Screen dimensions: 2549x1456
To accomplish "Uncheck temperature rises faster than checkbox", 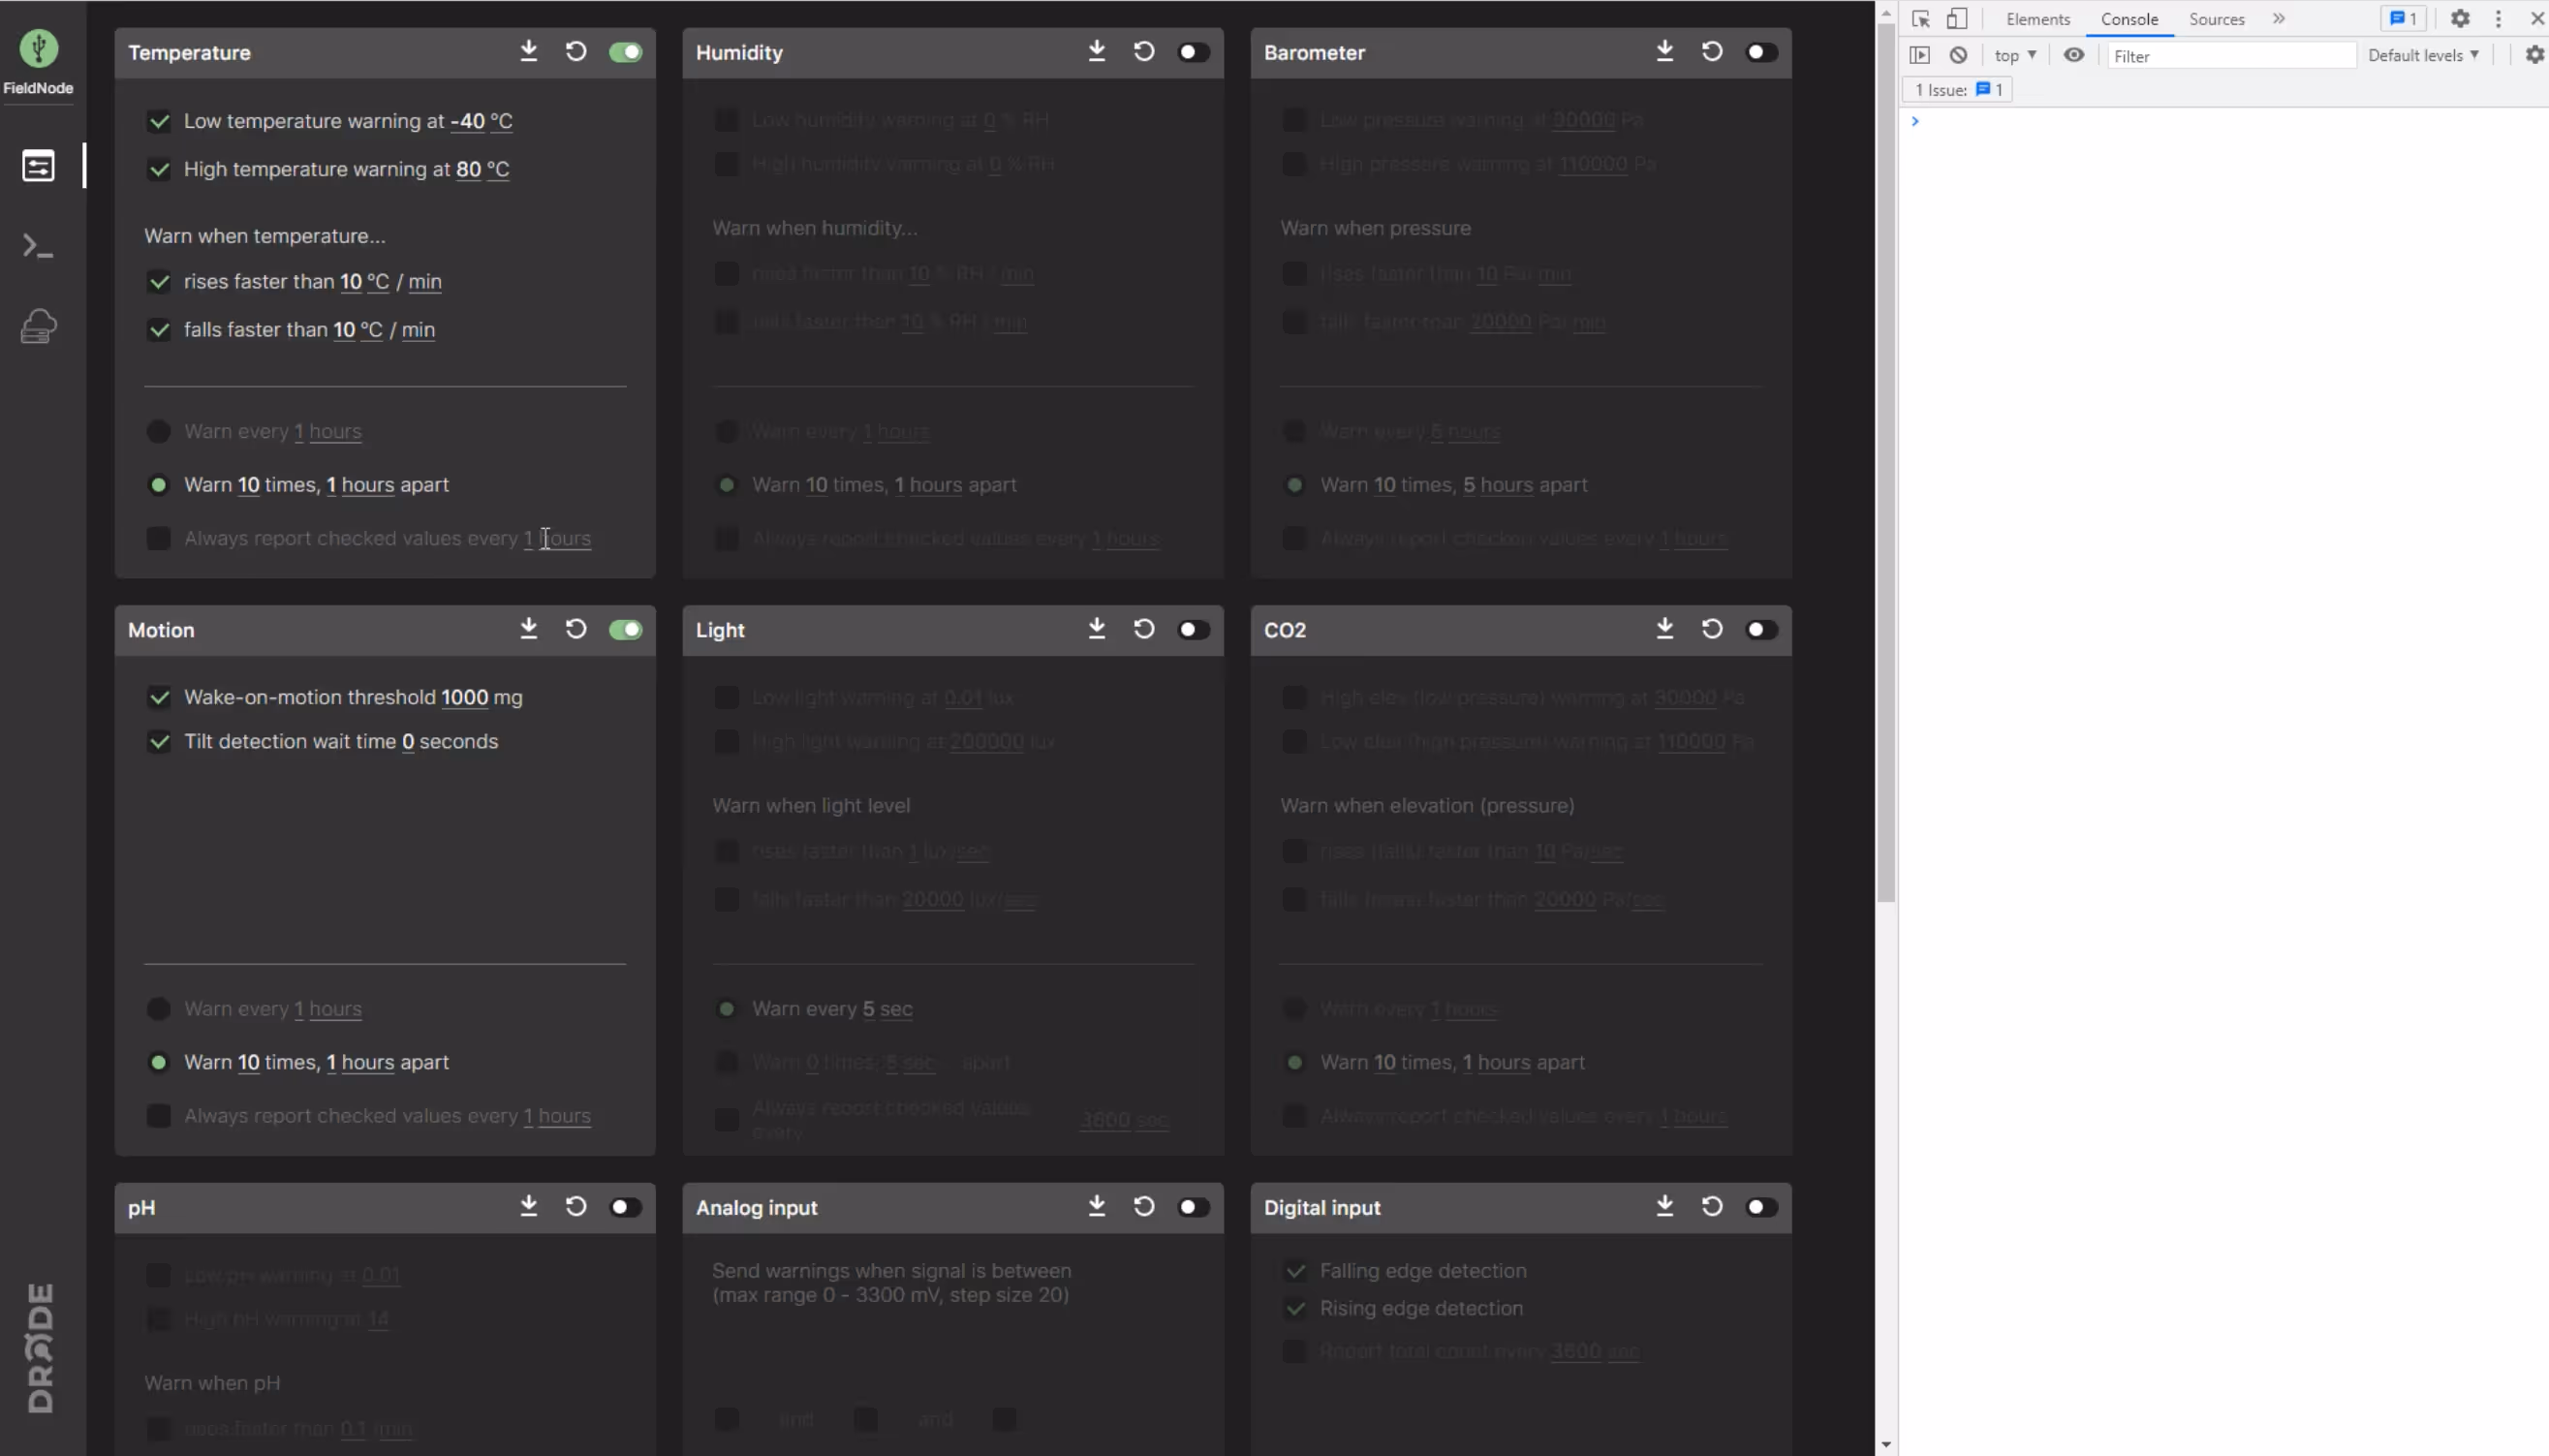I will pyautogui.click(x=159, y=281).
